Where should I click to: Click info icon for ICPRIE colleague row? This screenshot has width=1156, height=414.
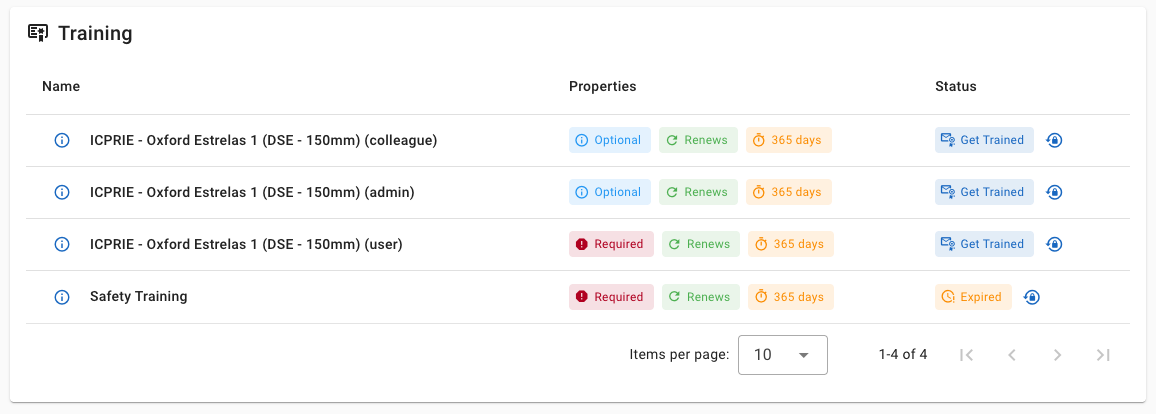[61, 141]
